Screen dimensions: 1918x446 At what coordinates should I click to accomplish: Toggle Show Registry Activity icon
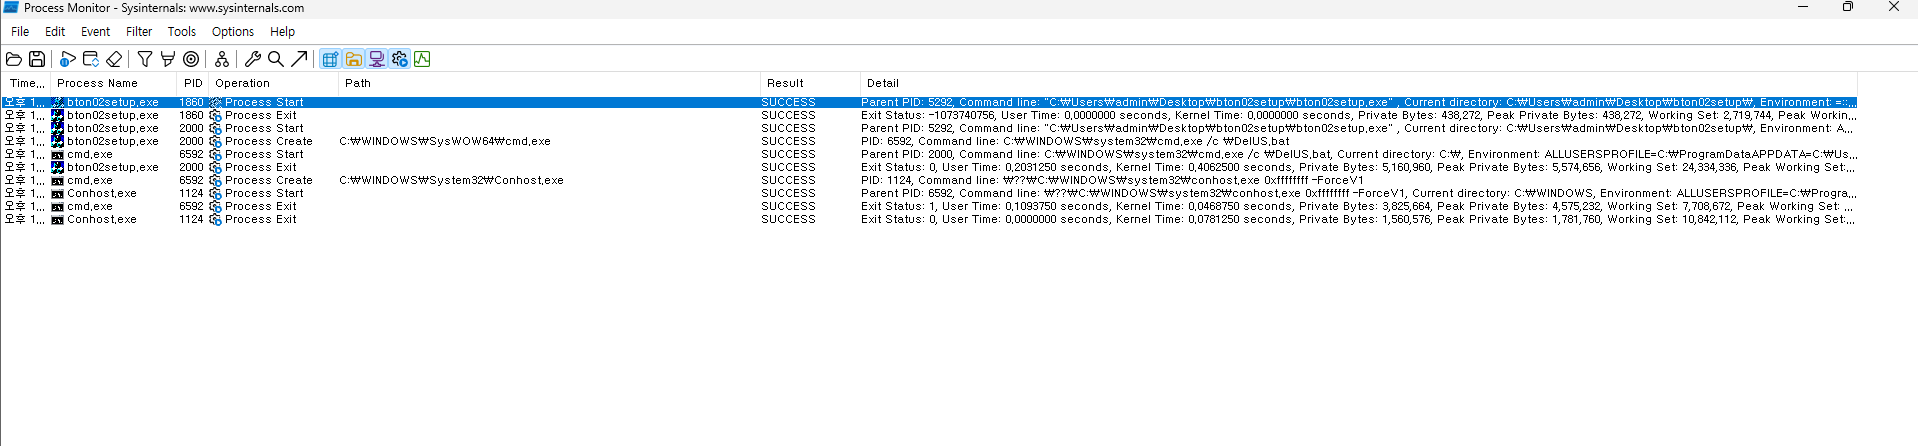[330, 59]
